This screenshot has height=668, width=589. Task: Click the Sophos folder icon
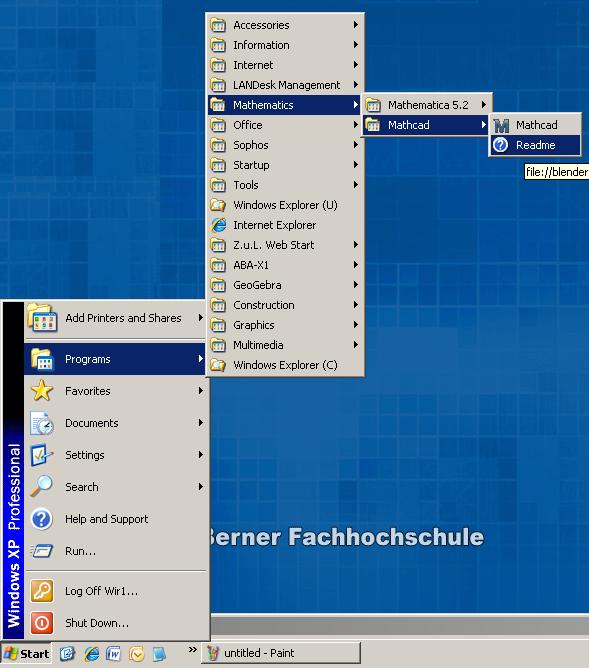(218, 145)
